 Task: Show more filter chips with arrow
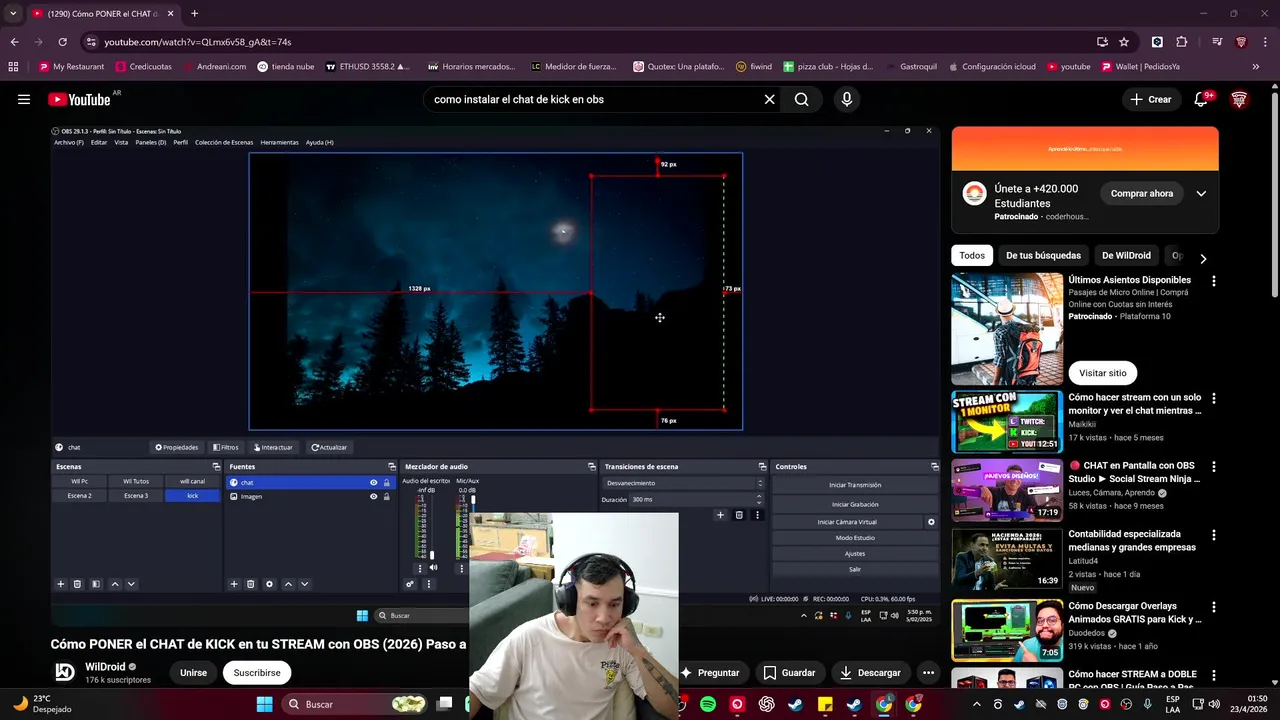coord(1203,258)
